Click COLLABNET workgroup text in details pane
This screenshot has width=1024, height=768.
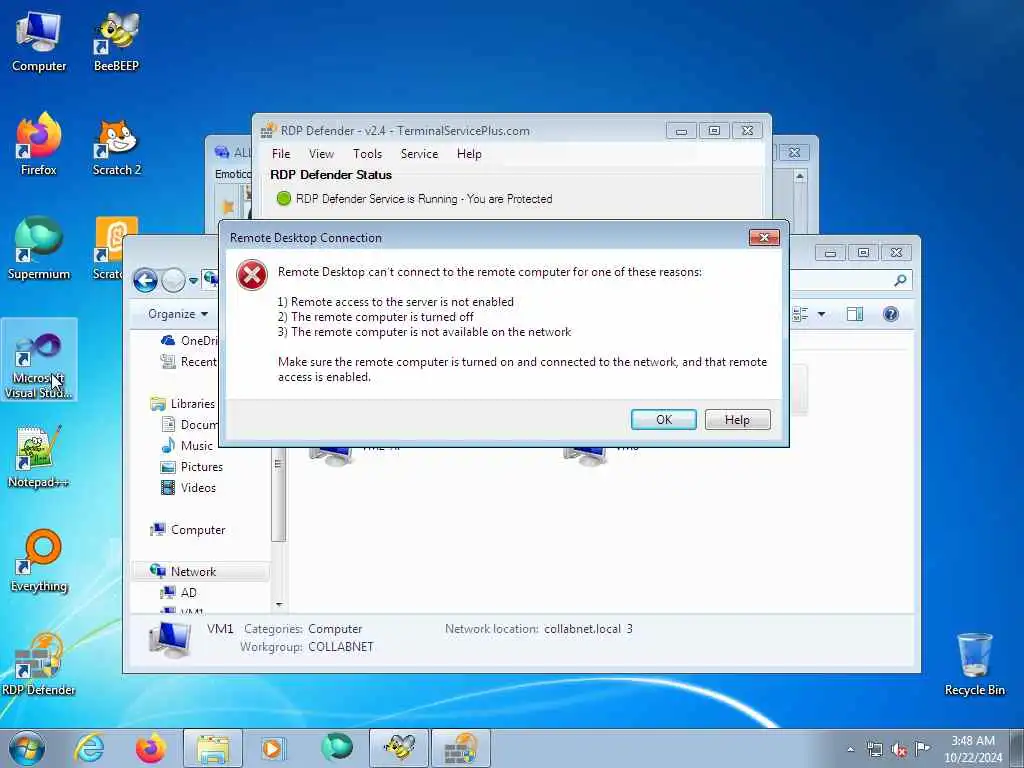click(341, 647)
